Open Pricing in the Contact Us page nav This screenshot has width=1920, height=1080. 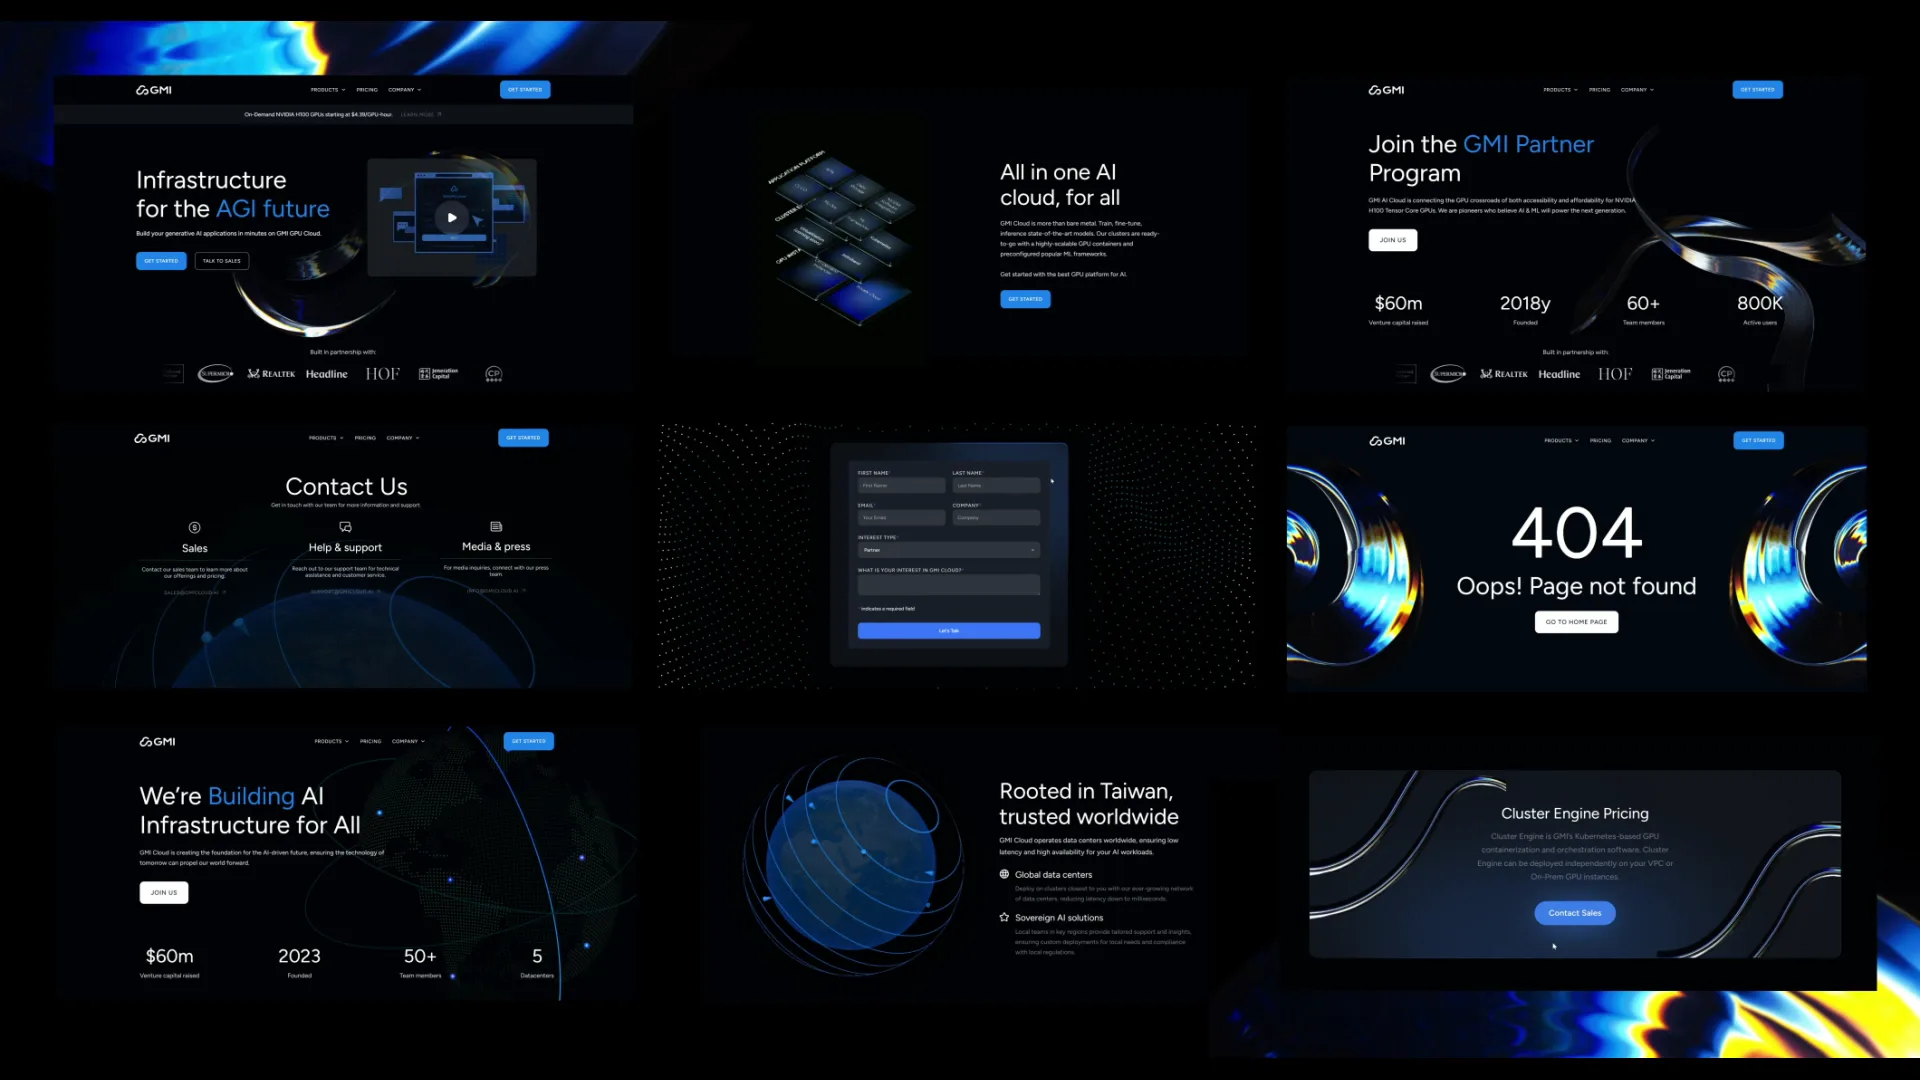[365, 438]
